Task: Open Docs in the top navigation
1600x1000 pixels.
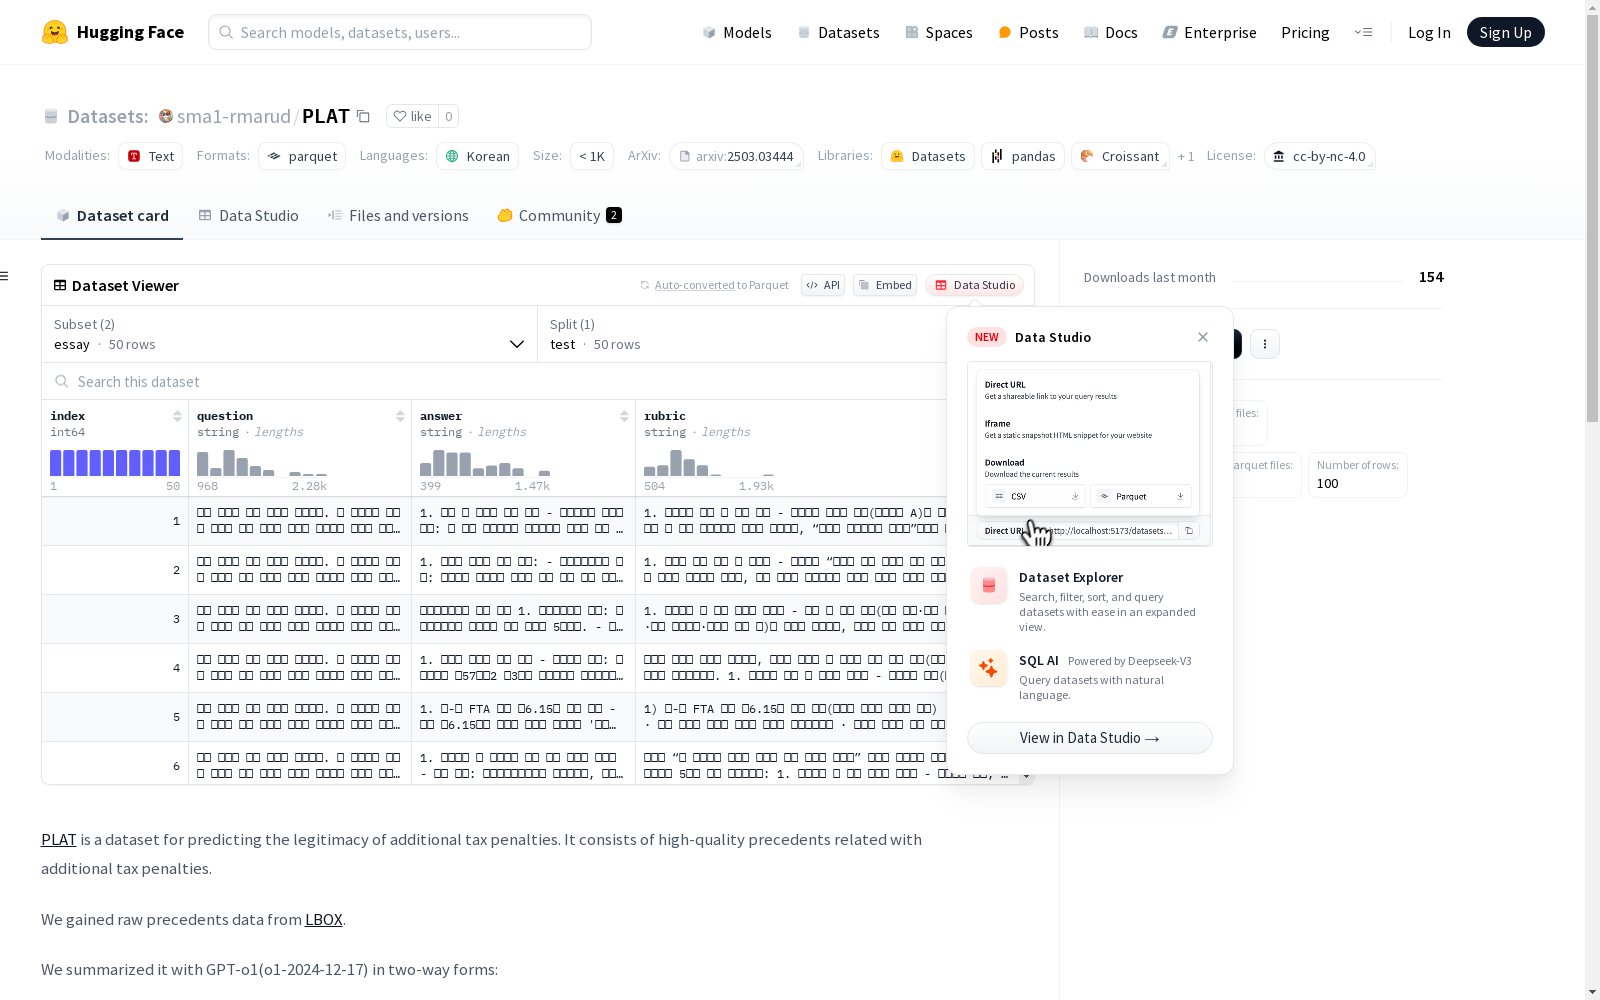Action: tap(1110, 32)
